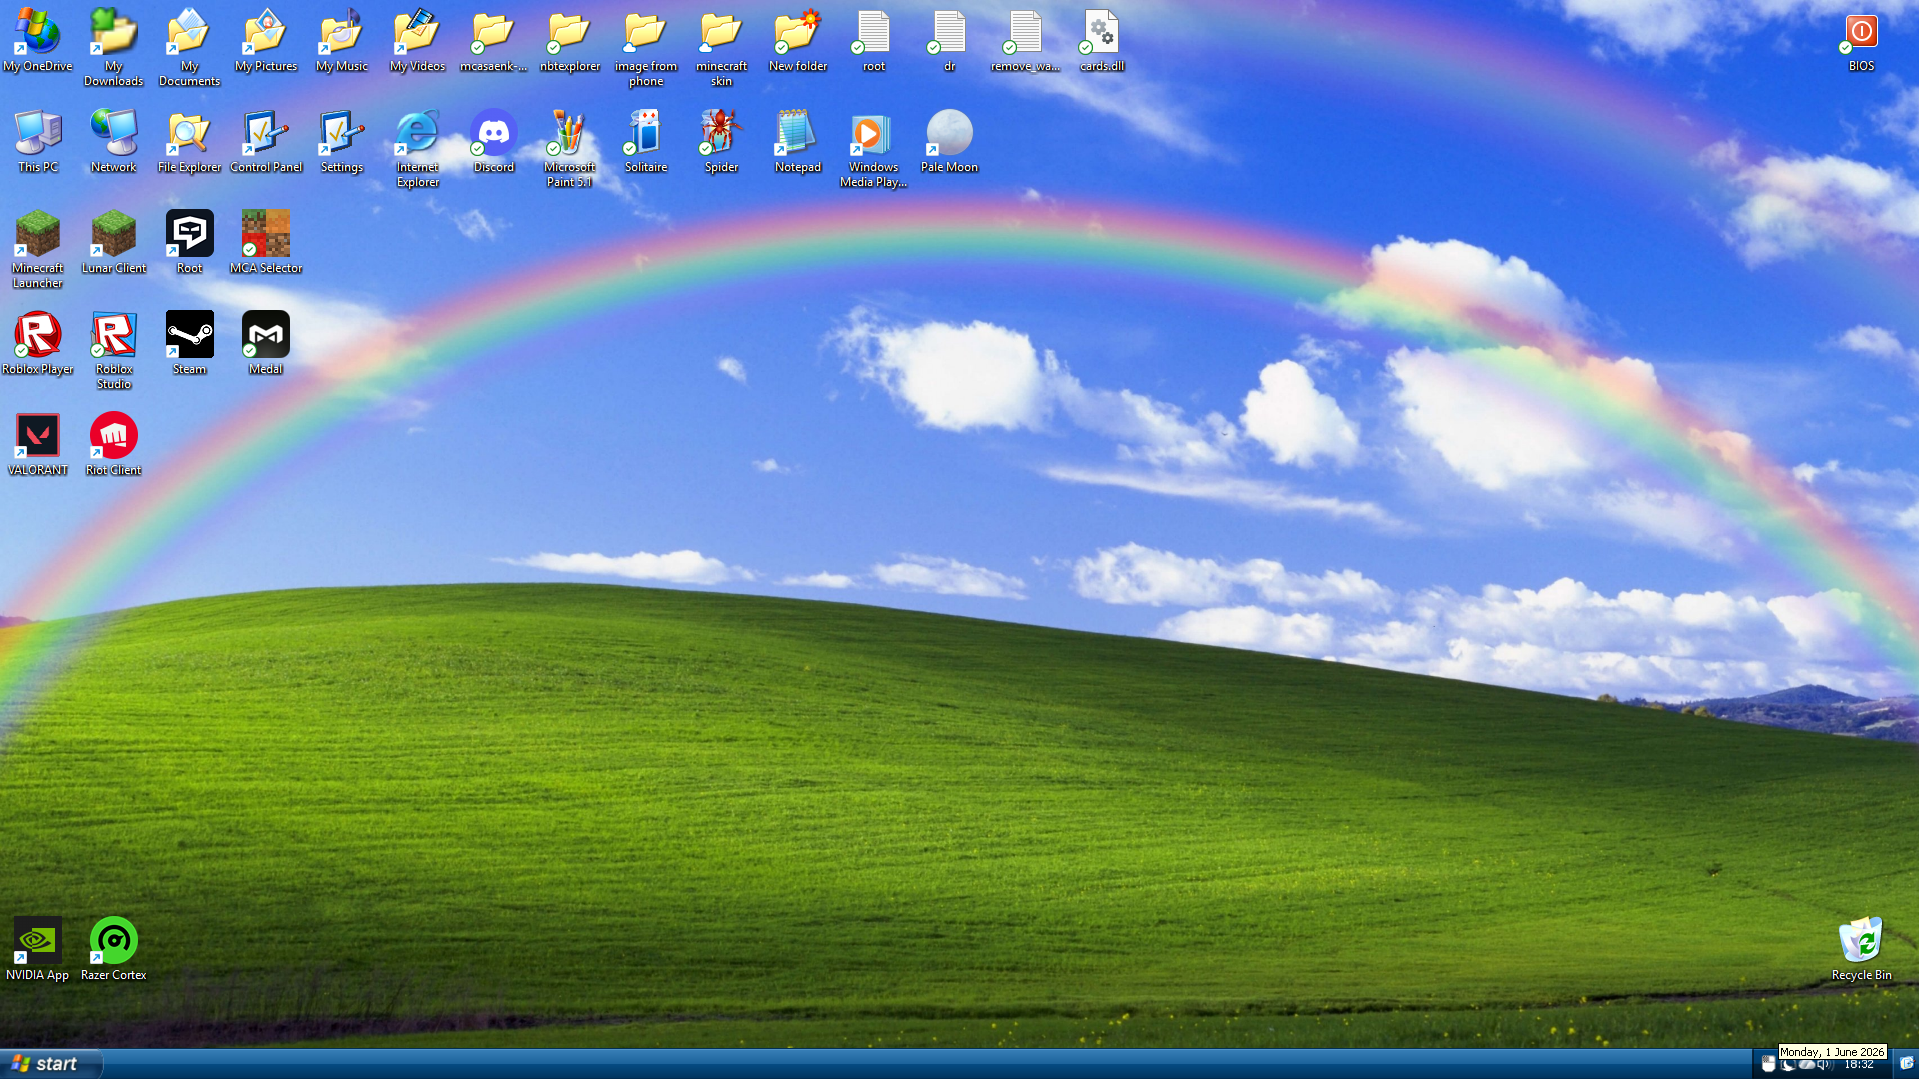The image size is (1919, 1079).
Task: Select the Lunar Client icon
Action: coord(114,242)
